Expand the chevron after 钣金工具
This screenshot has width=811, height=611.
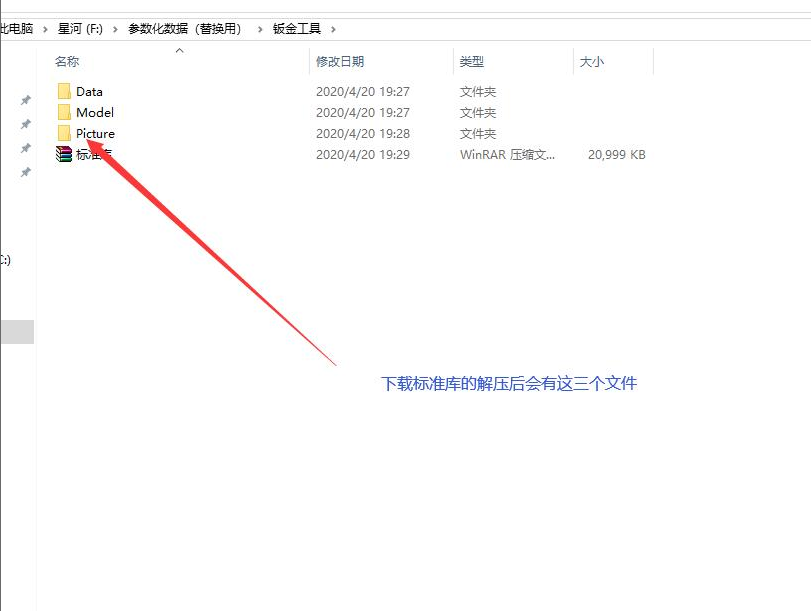[333, 29]
